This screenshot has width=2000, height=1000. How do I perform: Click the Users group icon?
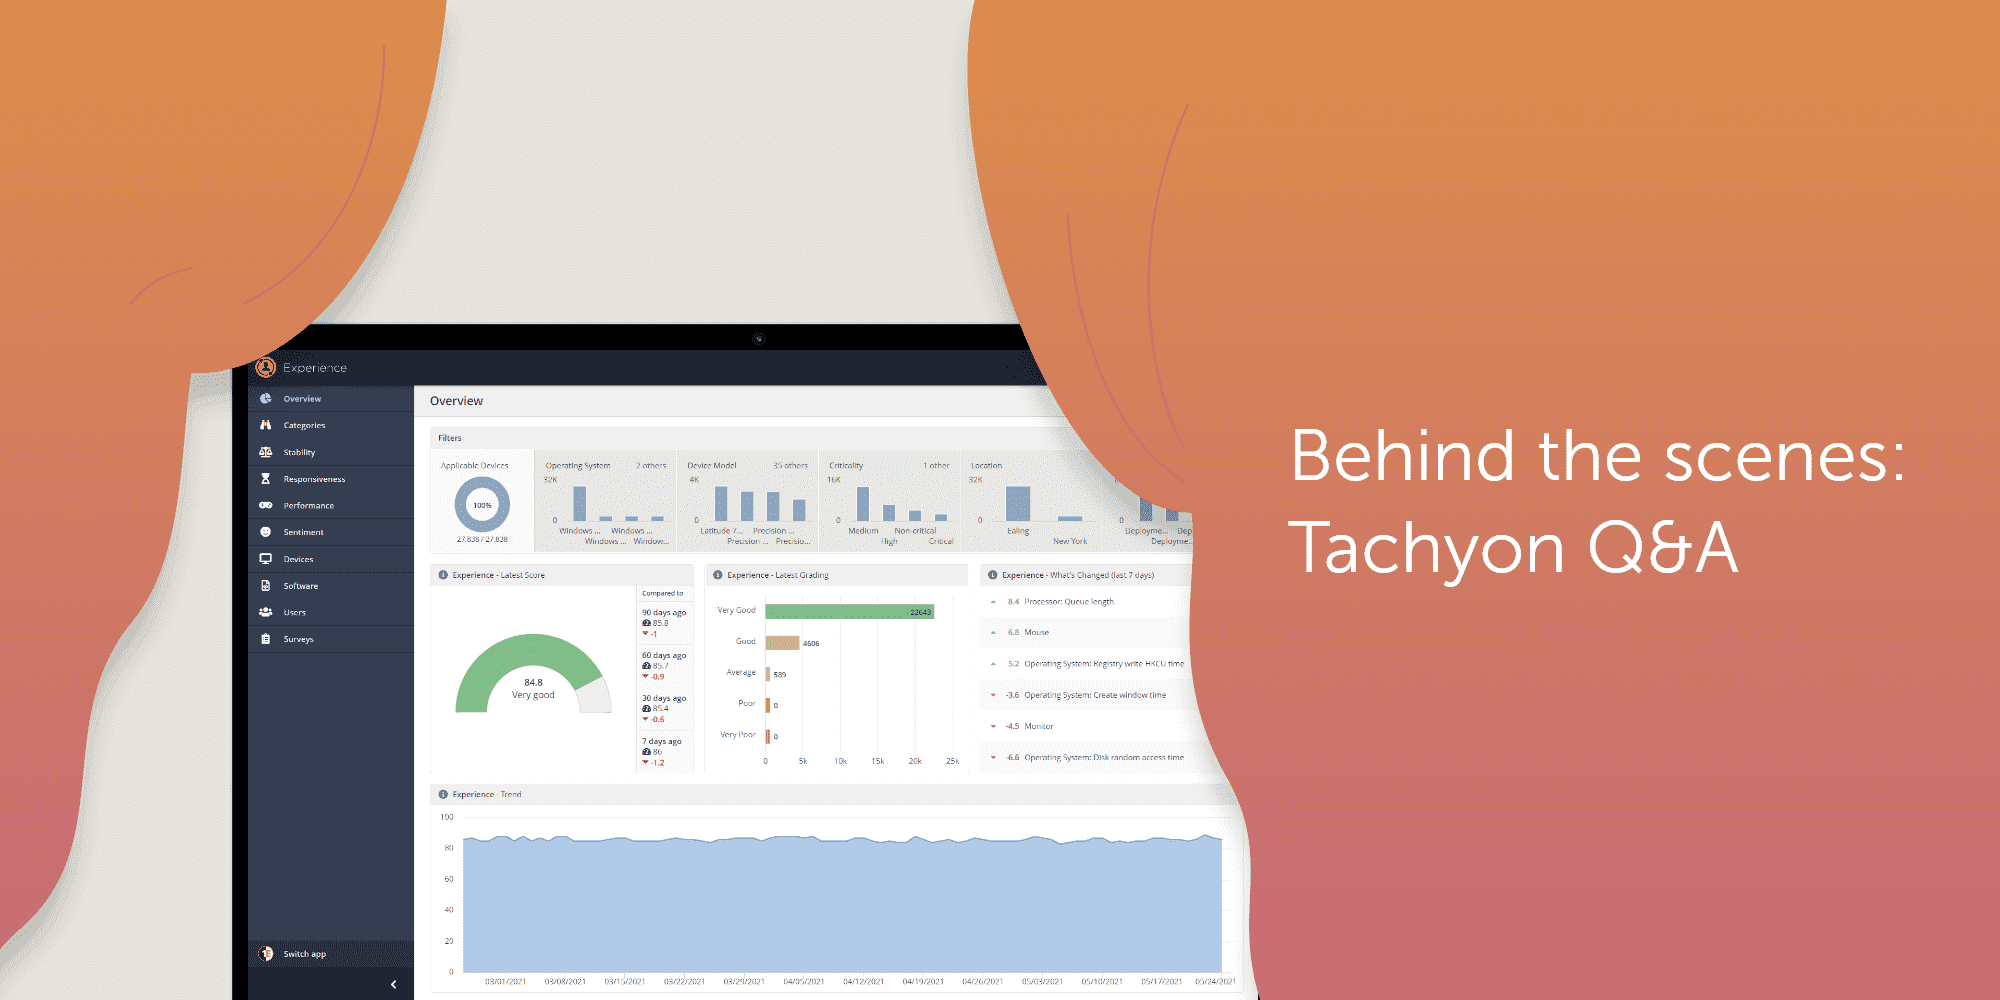click(x=266, y=612)
